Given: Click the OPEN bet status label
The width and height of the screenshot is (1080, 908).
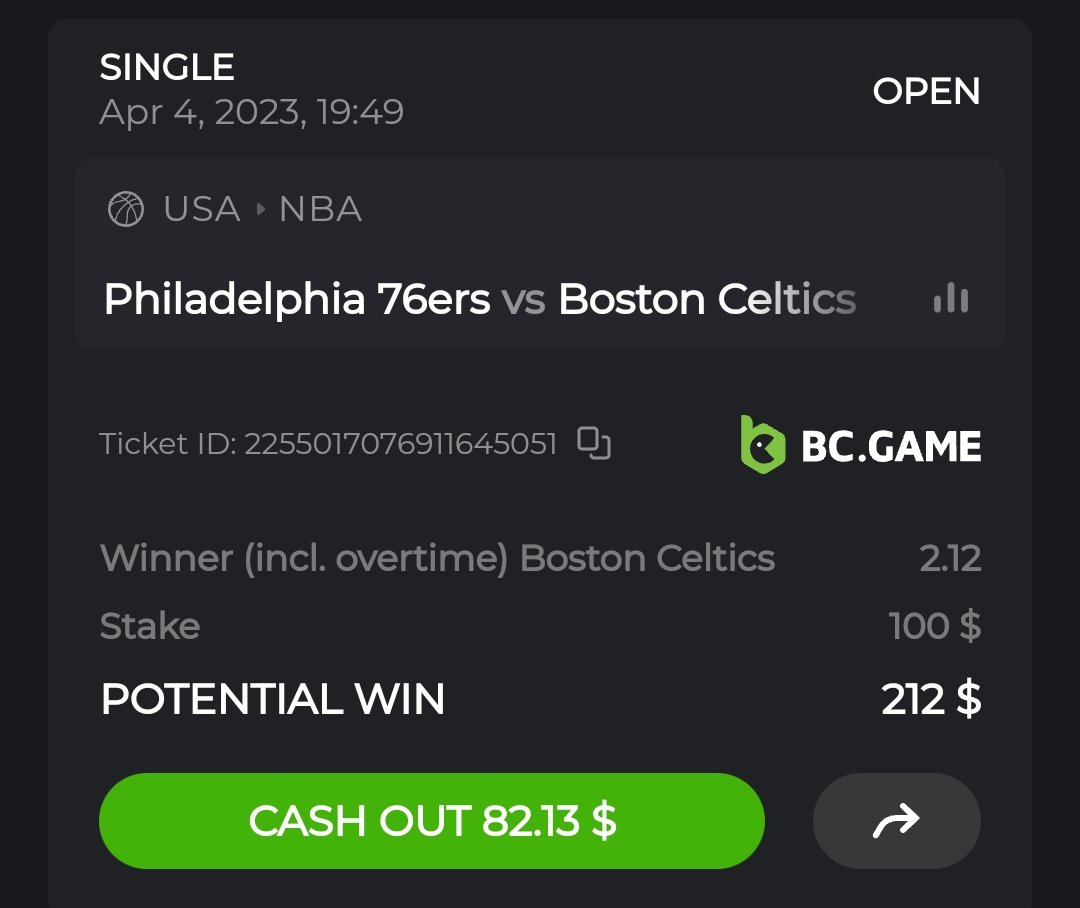Looking at the screenshot, I should pyautogui.click(x=926, y=92).
